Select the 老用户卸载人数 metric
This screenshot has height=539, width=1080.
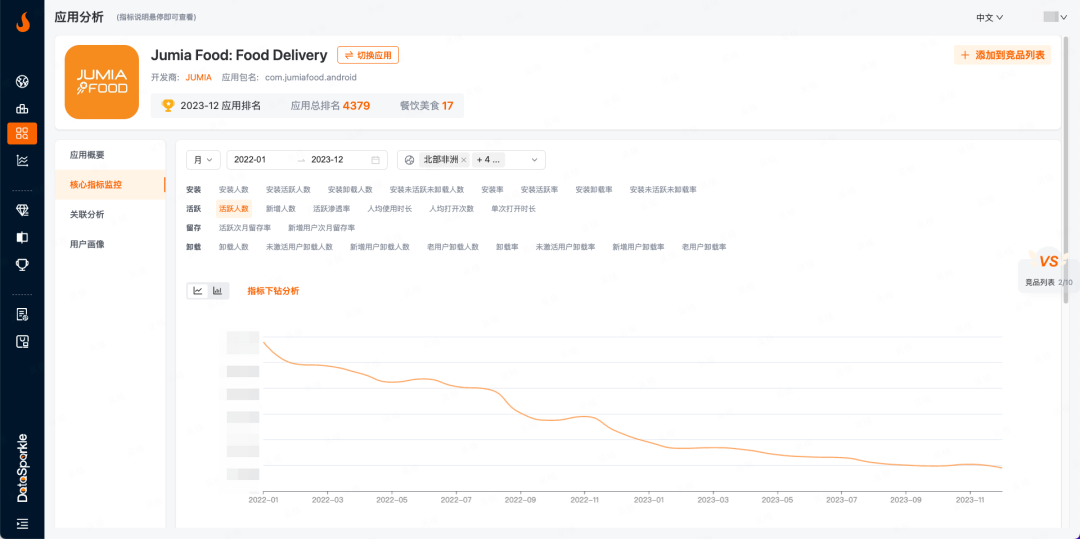click(x=453, y=246)
